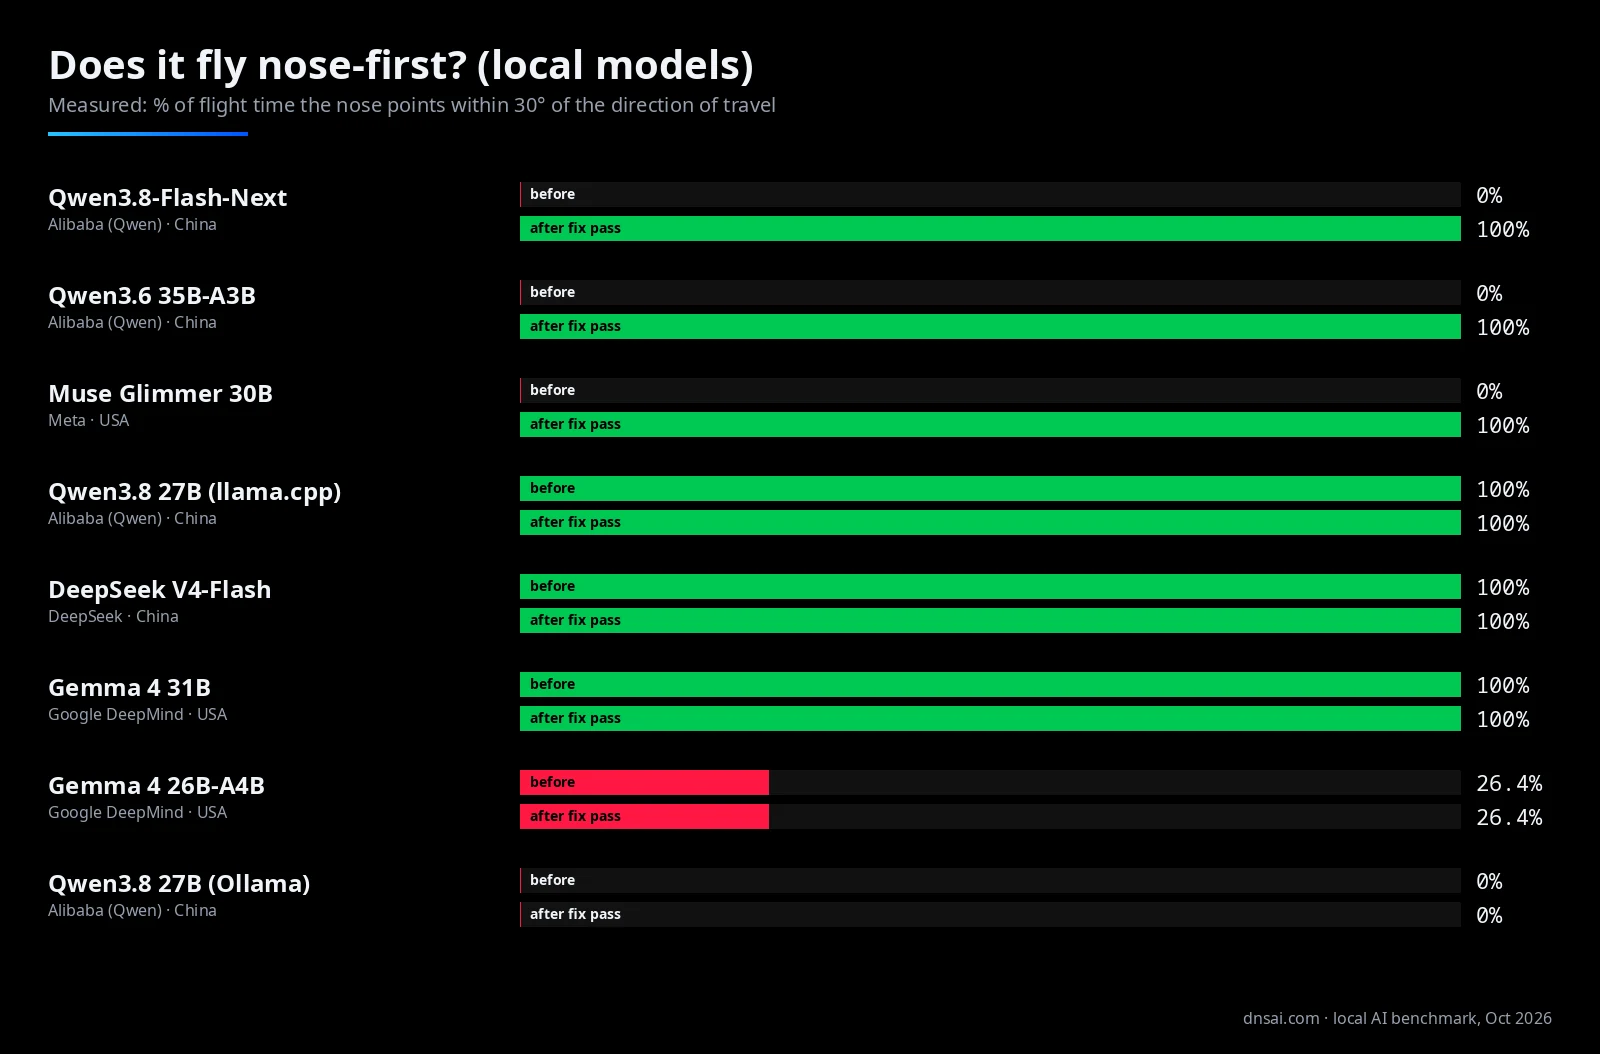Select the Qwen3.8 27B (llama.cpp) model name

(x=195, y=492)
